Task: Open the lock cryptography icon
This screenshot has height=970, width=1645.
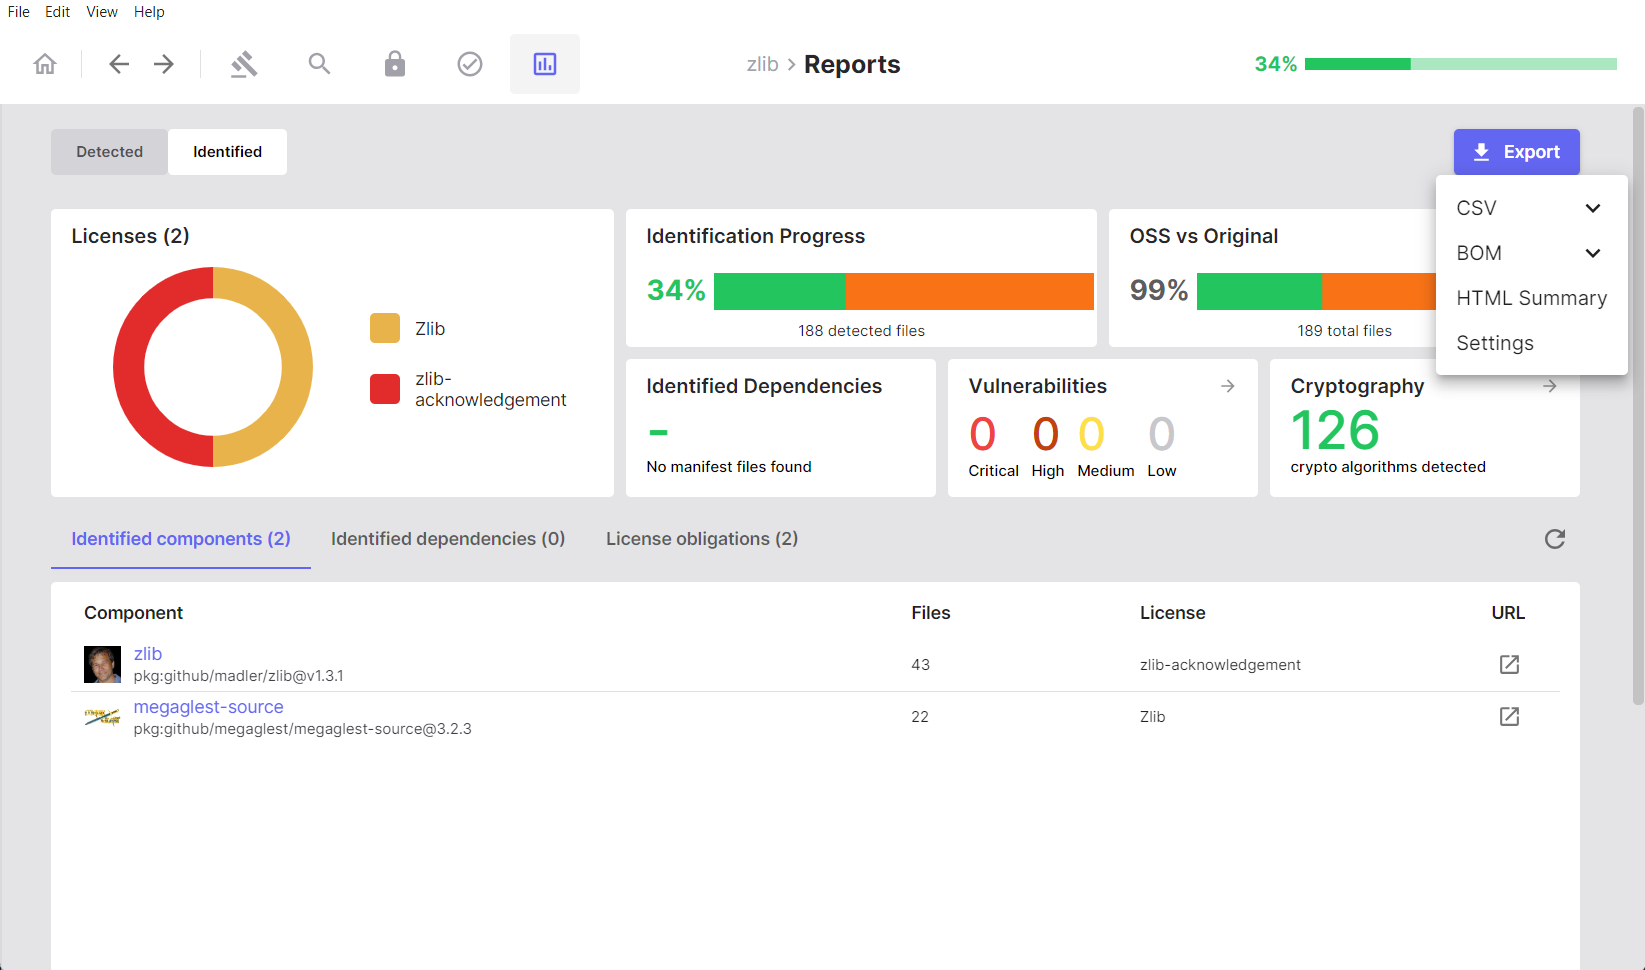Action: tap(395, 64)
